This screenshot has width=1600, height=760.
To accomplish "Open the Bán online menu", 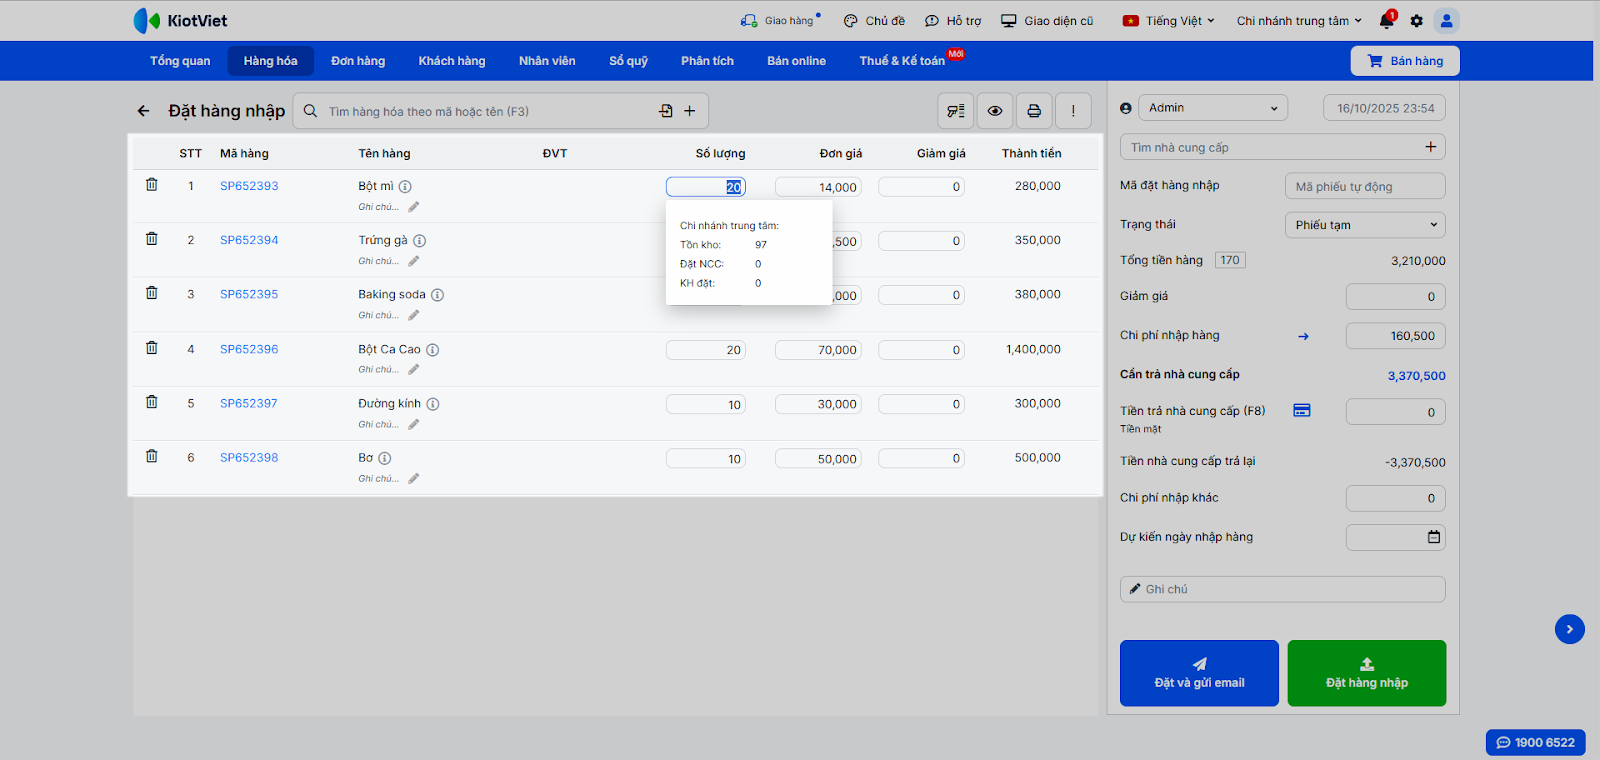I will coord(797,61).
